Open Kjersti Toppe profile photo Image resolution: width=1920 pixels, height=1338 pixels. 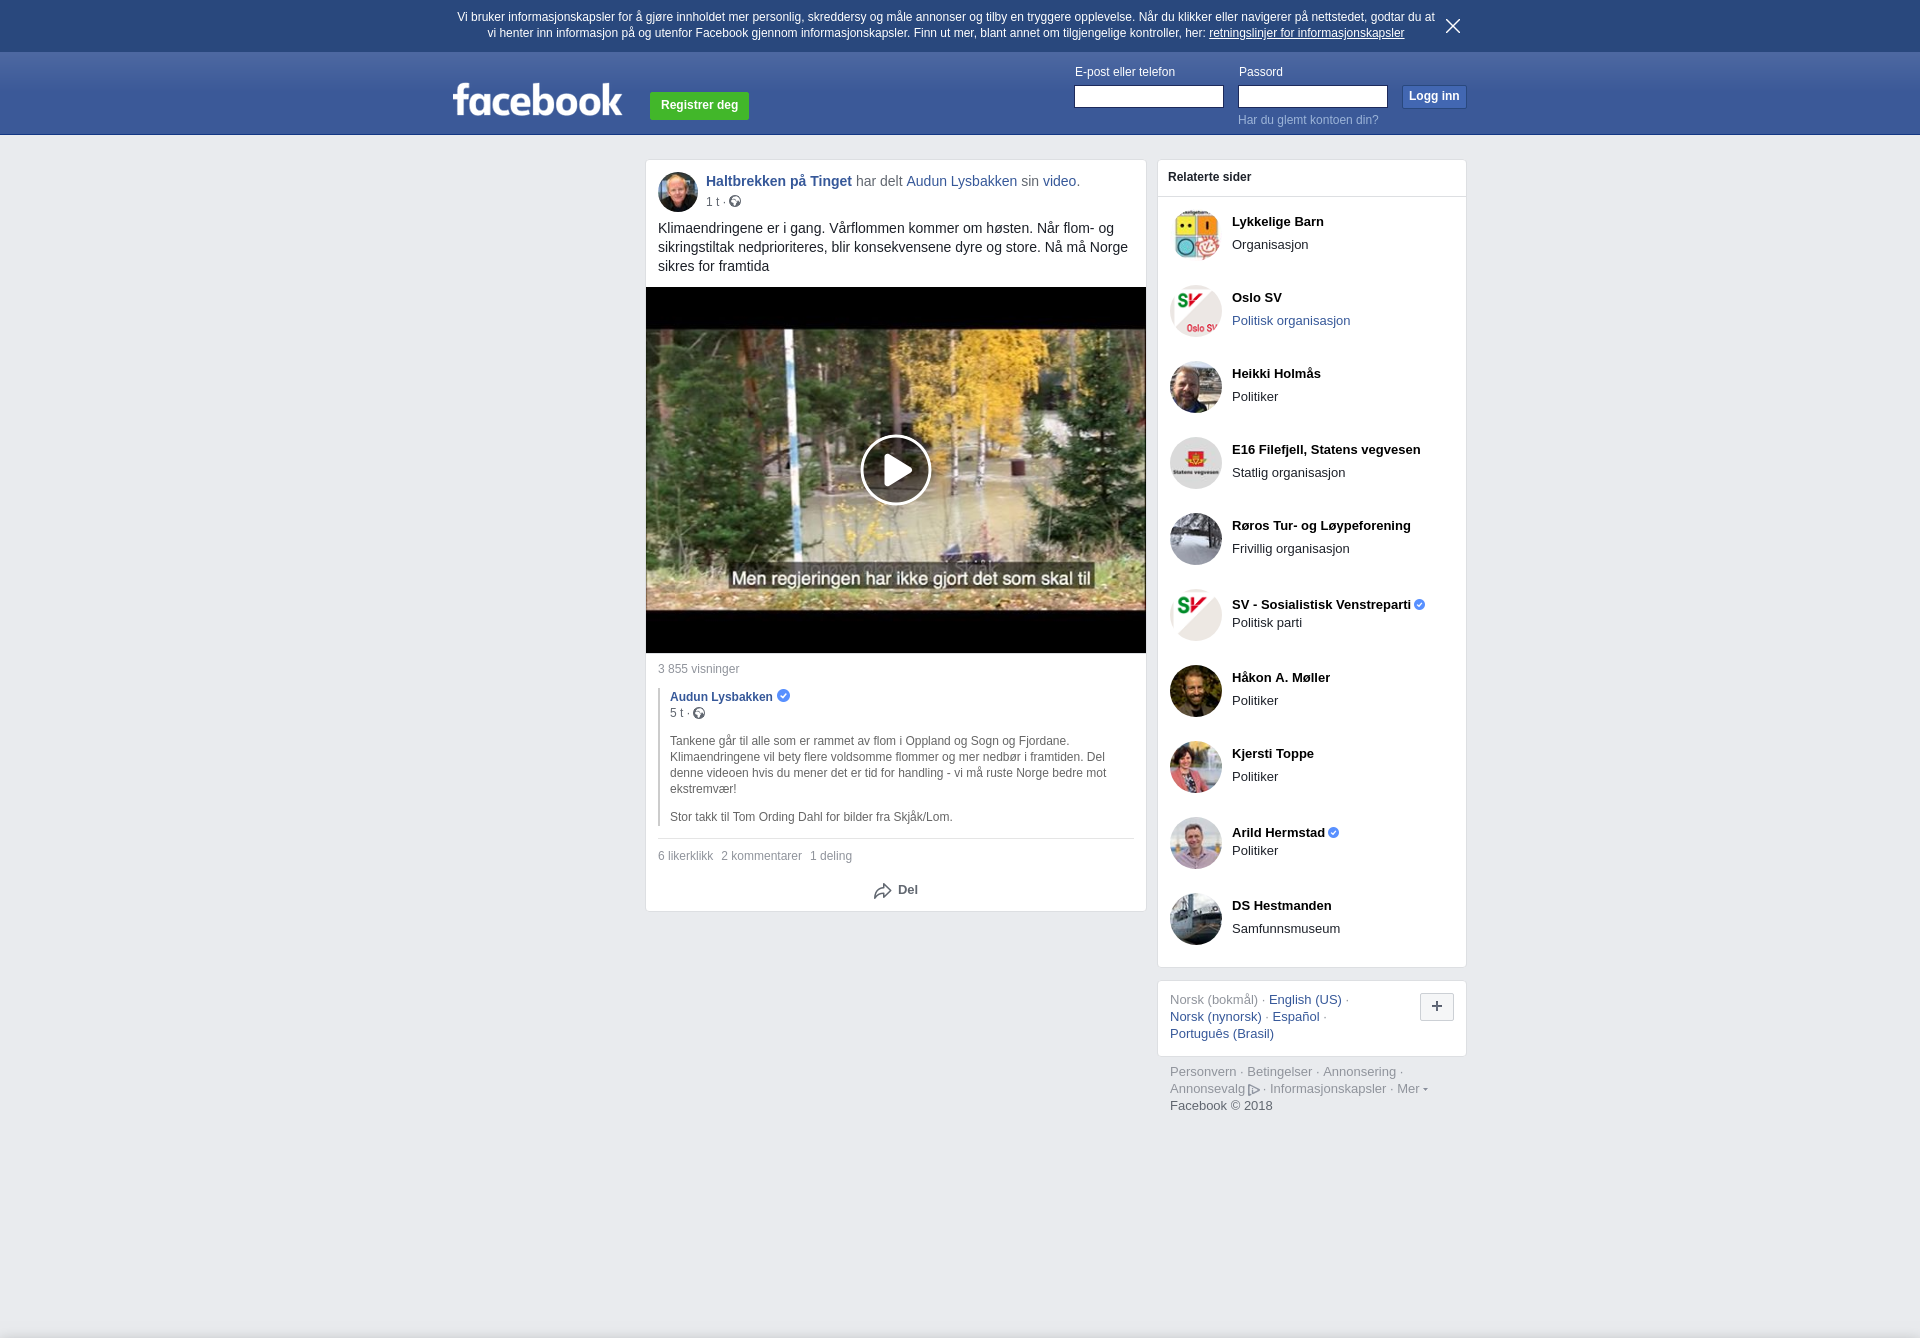coord(1195,767)
